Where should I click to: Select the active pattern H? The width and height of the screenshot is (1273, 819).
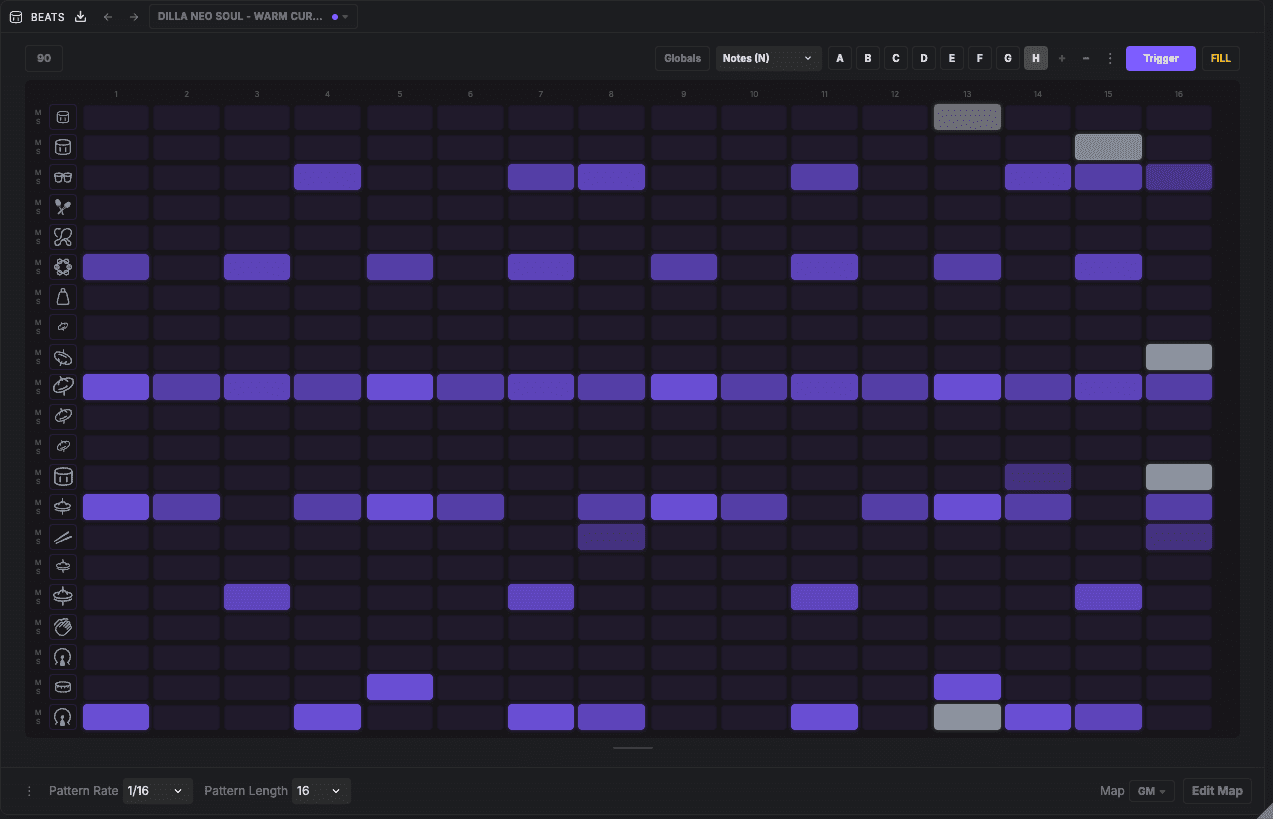pyautogui.click(x=1036, y=58)
